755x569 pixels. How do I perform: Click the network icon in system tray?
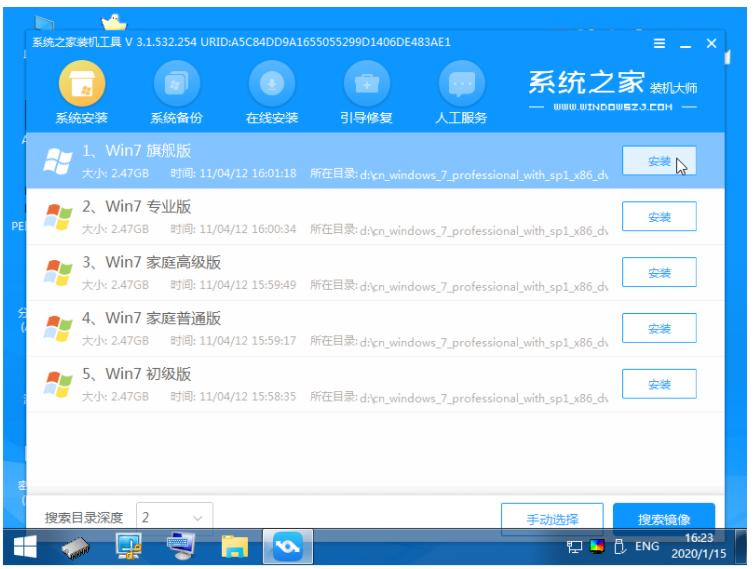tap(574, 547)
